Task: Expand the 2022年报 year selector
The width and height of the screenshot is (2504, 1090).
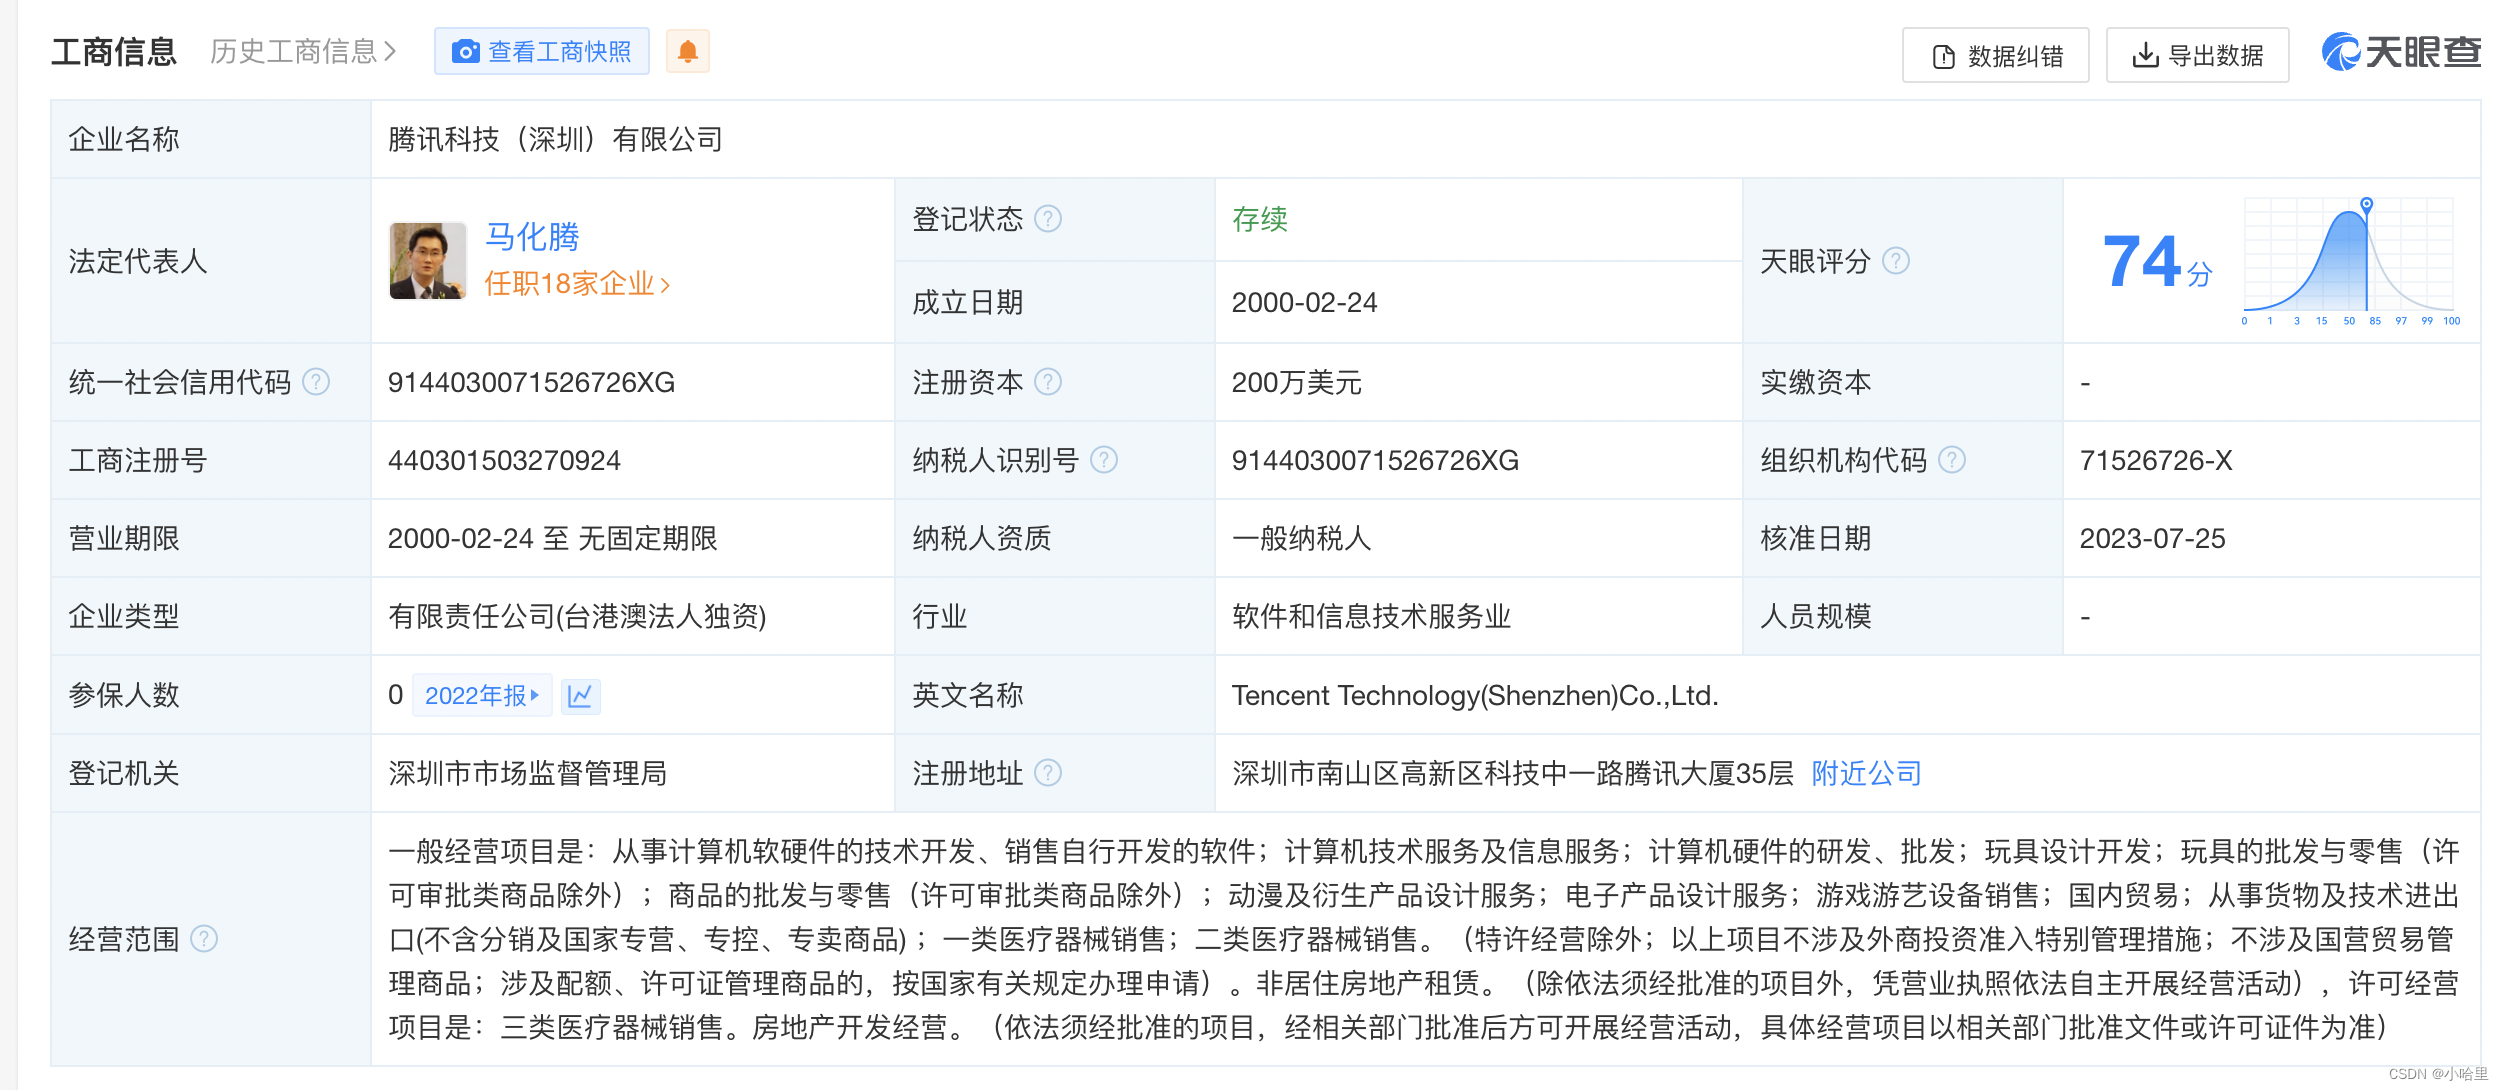Action: pyautogui.click(x=482, y=696)
